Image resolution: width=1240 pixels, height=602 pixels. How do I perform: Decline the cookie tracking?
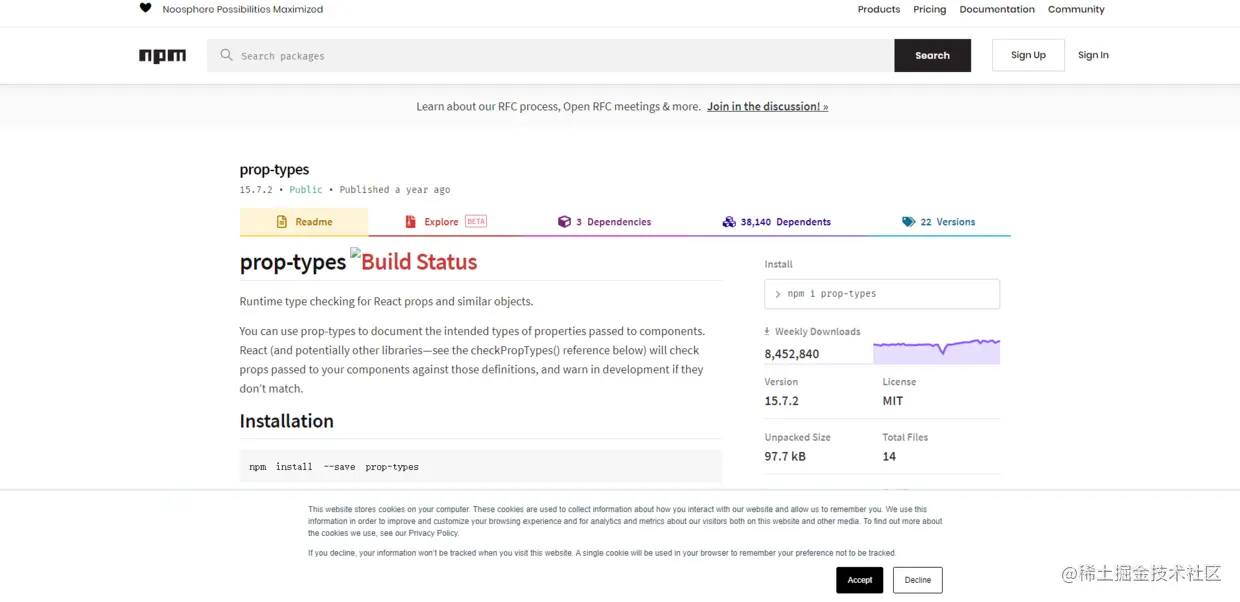click(917, 580)
